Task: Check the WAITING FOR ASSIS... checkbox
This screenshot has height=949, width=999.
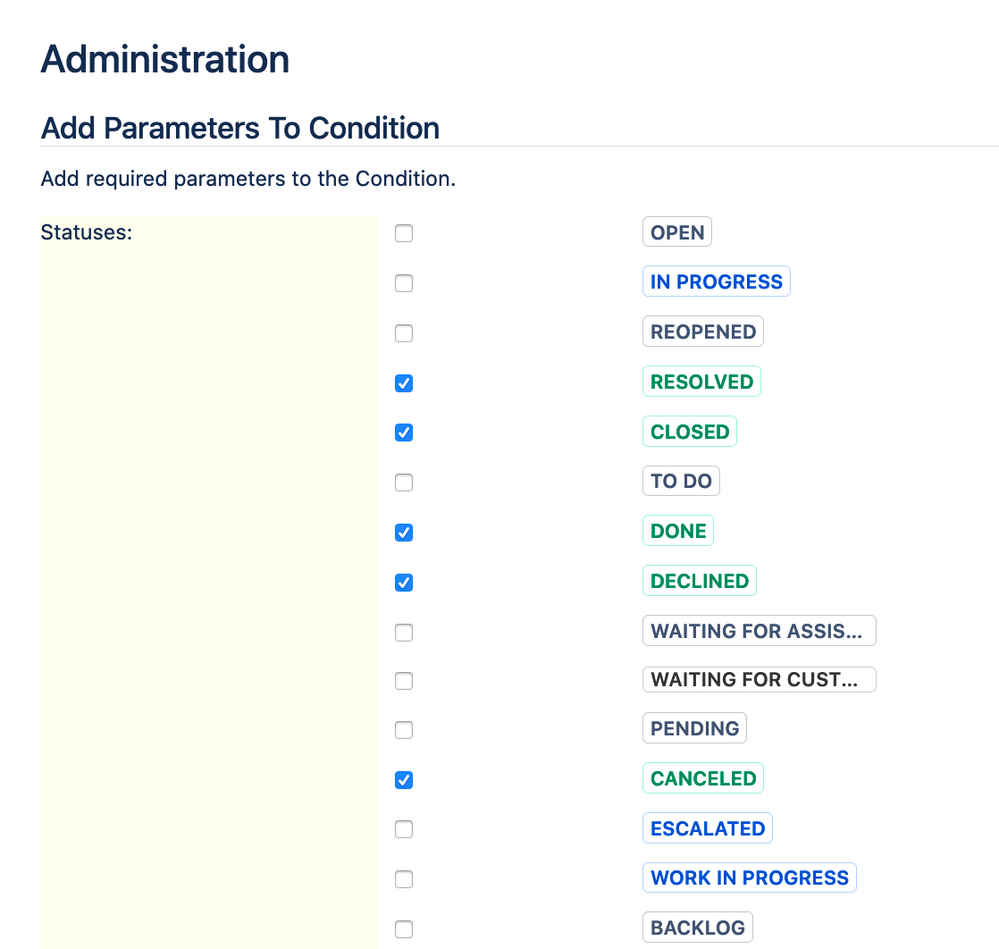Action: click(x=404, y=632)
